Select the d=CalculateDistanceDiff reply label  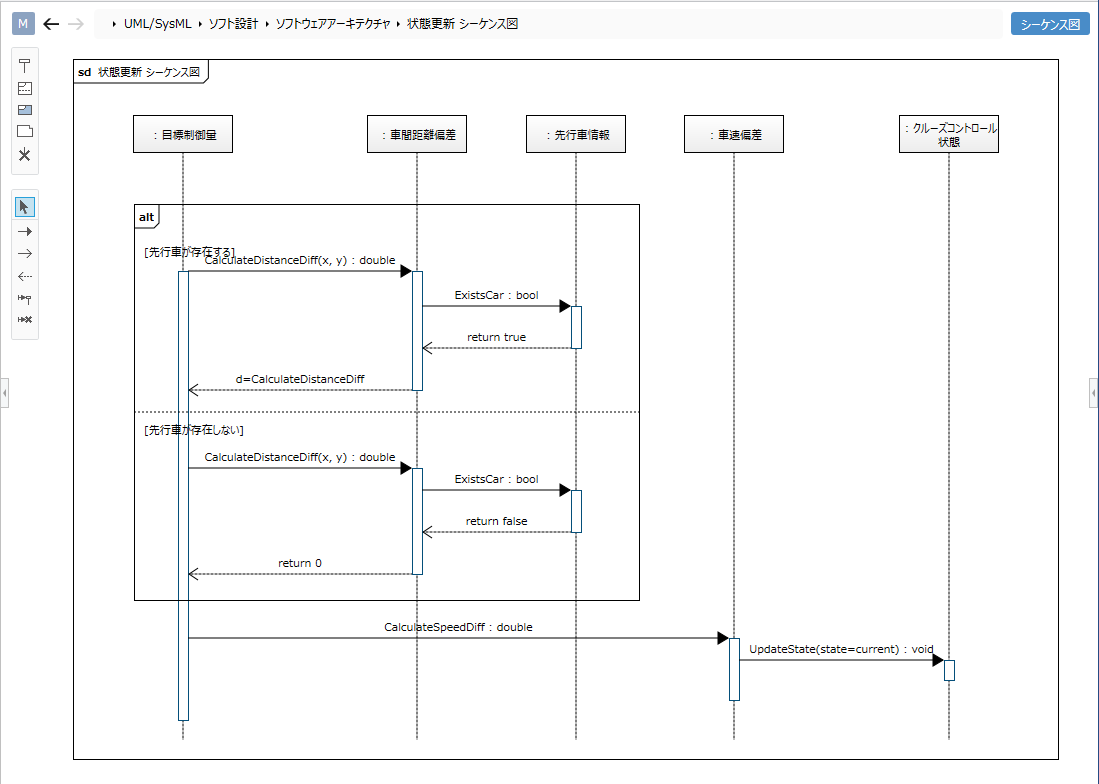(300, 379)
